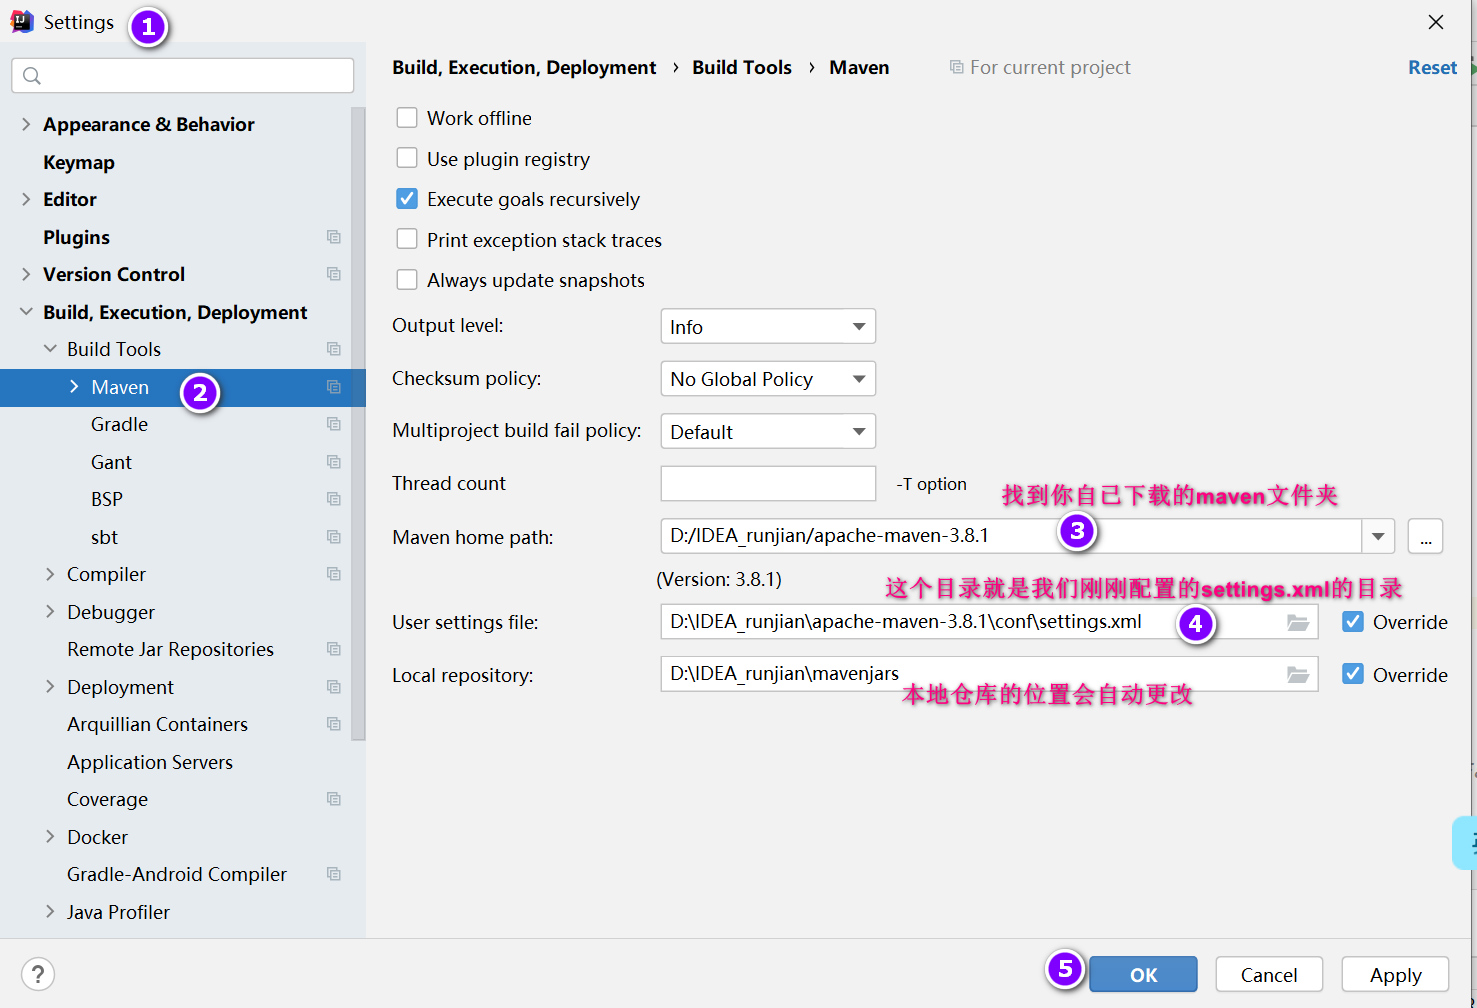Expand the Version Control section
Viewport: 1477px width, 1008px height.
[x=26, y=274]
